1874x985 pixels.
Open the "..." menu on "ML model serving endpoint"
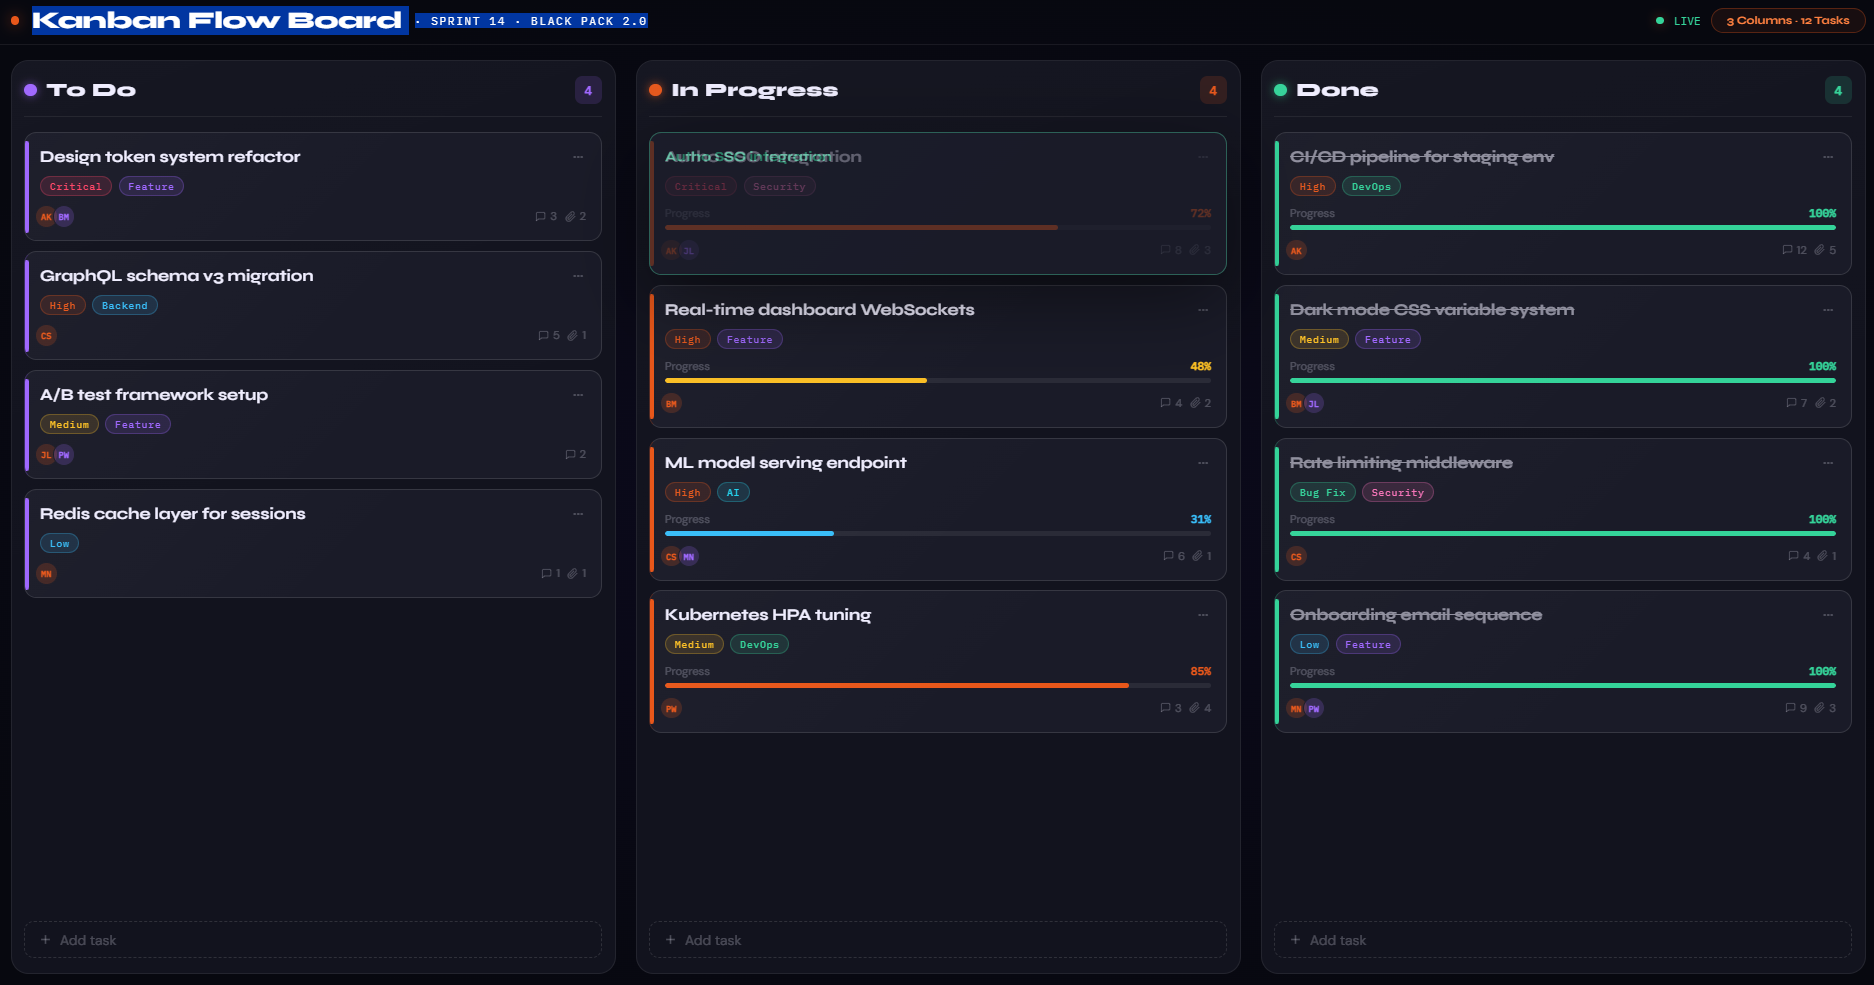[1203, 462]
